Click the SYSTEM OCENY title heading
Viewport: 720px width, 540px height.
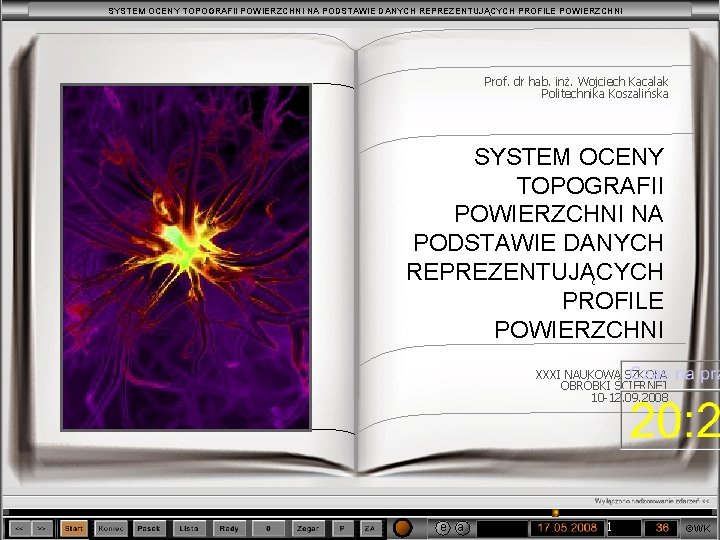coord(569,157)
